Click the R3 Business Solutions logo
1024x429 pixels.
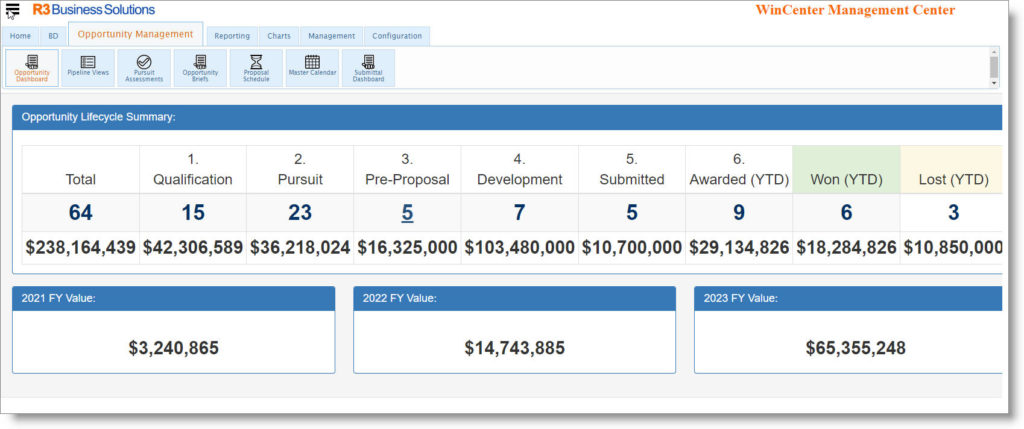[94, 10]
